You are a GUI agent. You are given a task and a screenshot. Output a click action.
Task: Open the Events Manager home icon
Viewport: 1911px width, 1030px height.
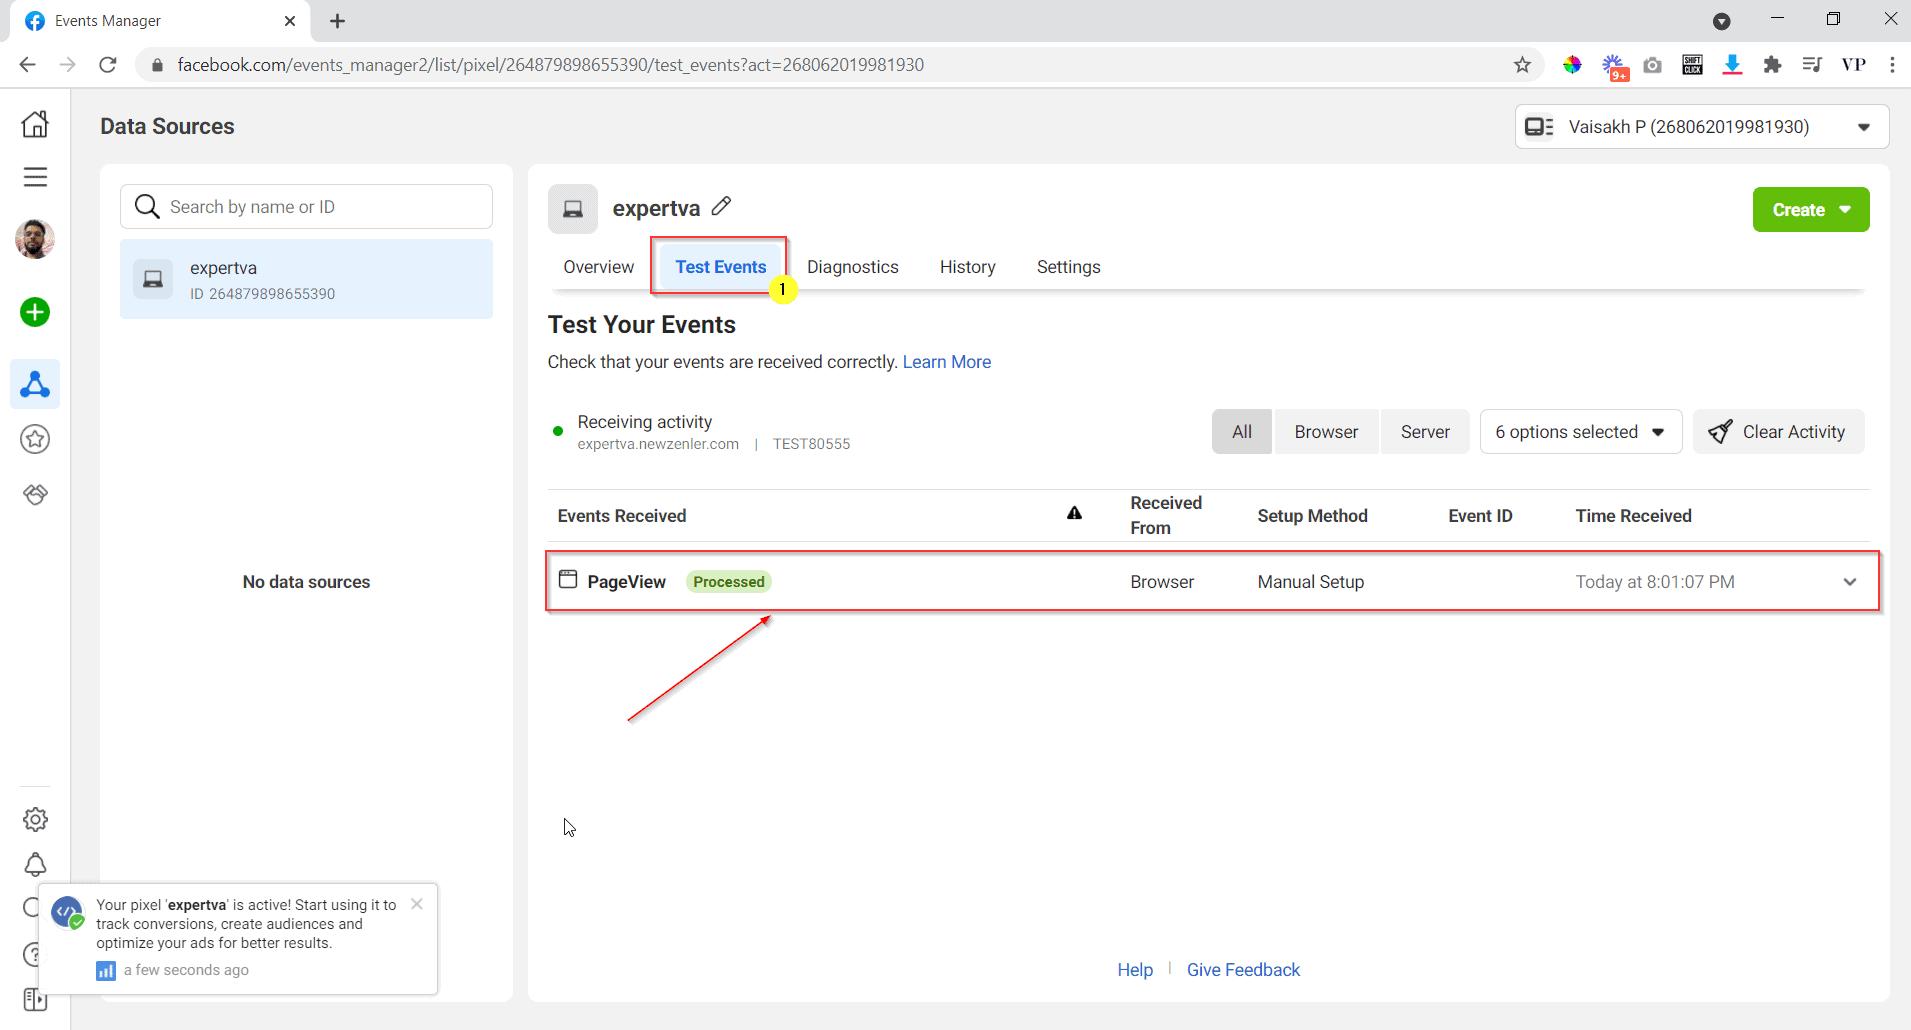click(35, 123)
